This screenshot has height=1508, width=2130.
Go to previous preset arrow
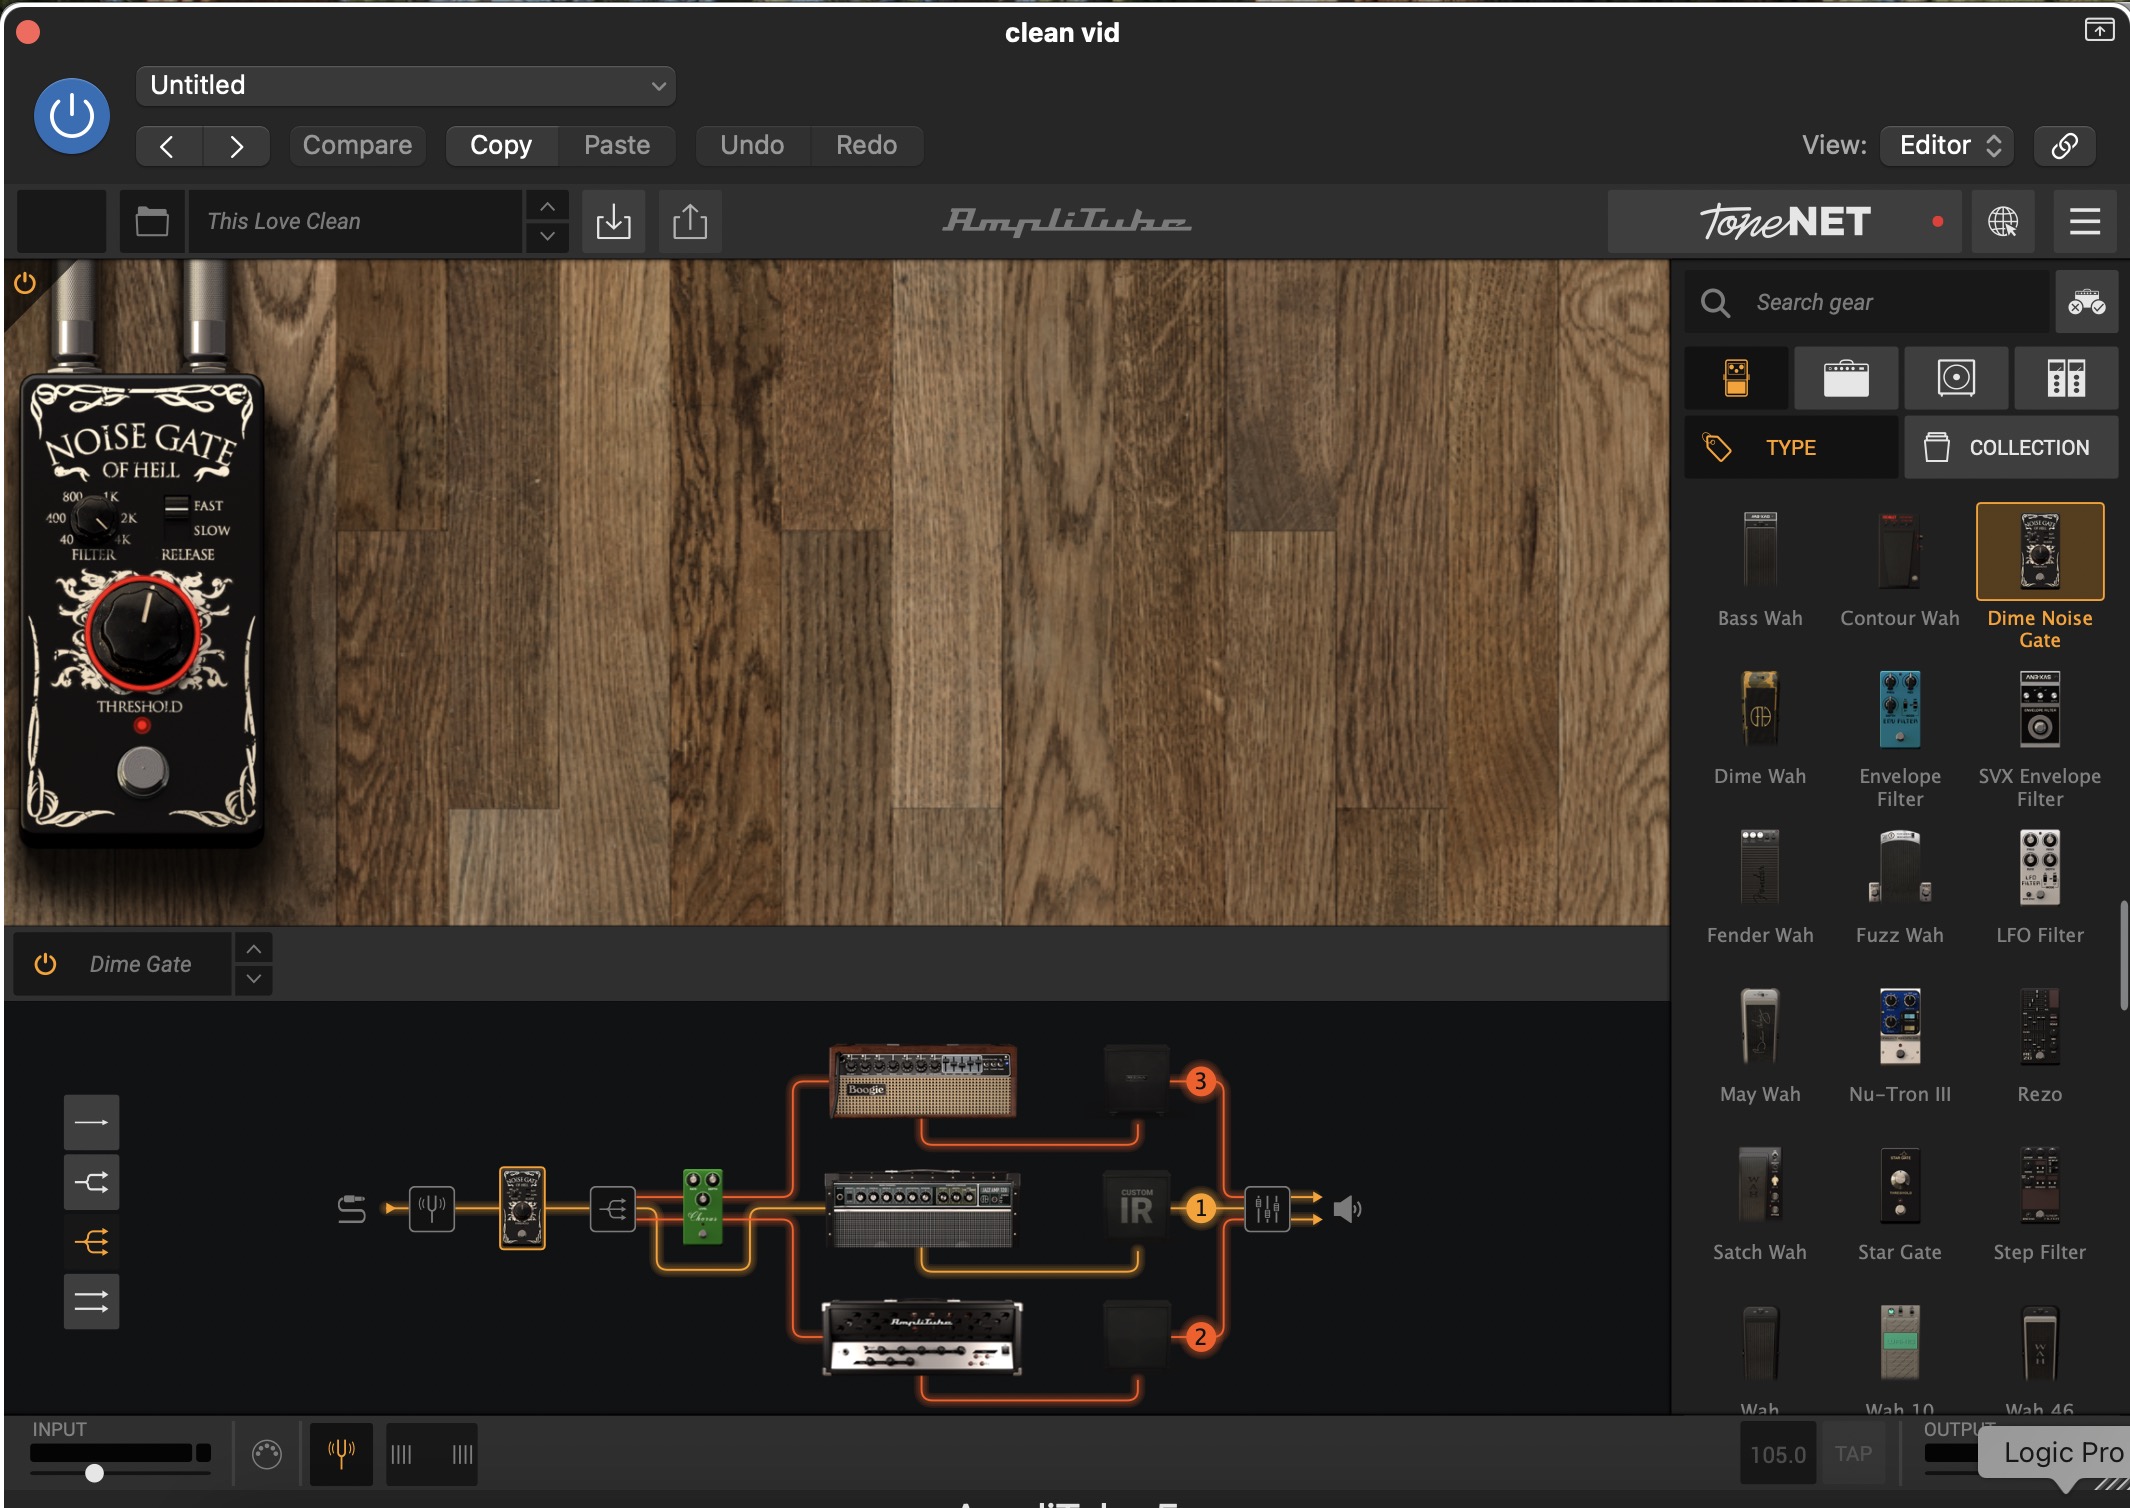point(168,146)
